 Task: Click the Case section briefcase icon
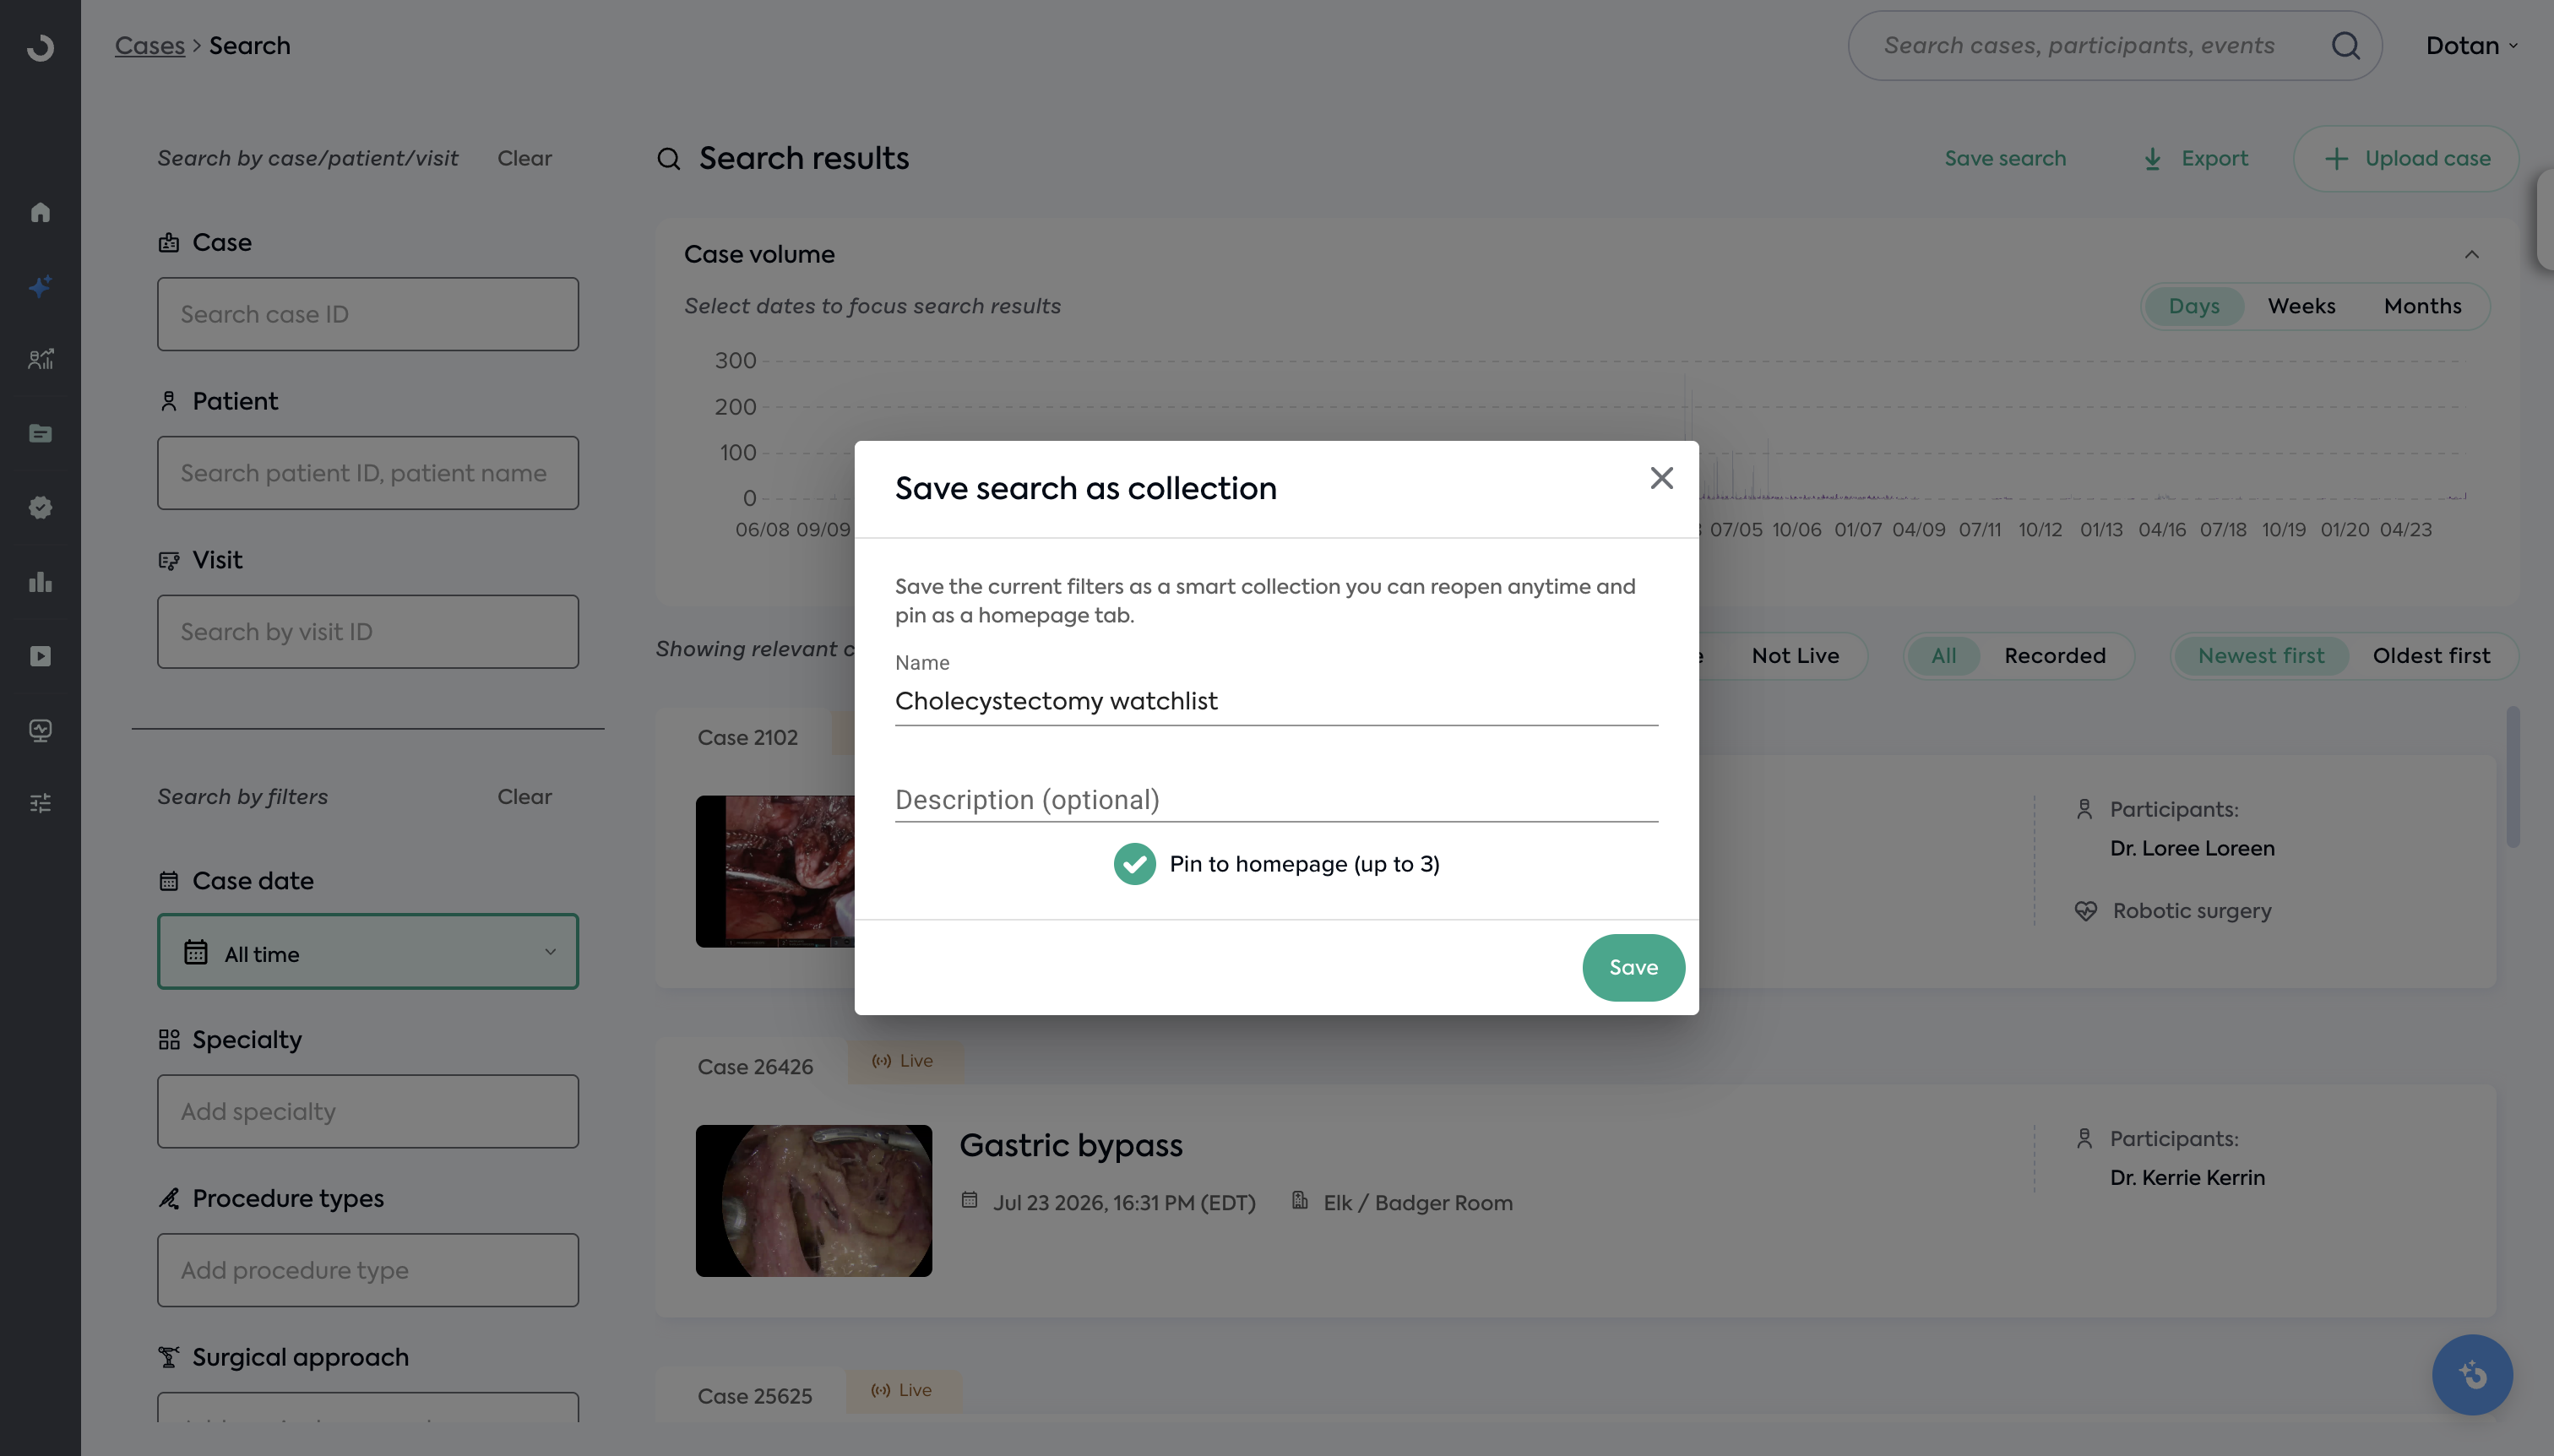(x=168, y=242)
